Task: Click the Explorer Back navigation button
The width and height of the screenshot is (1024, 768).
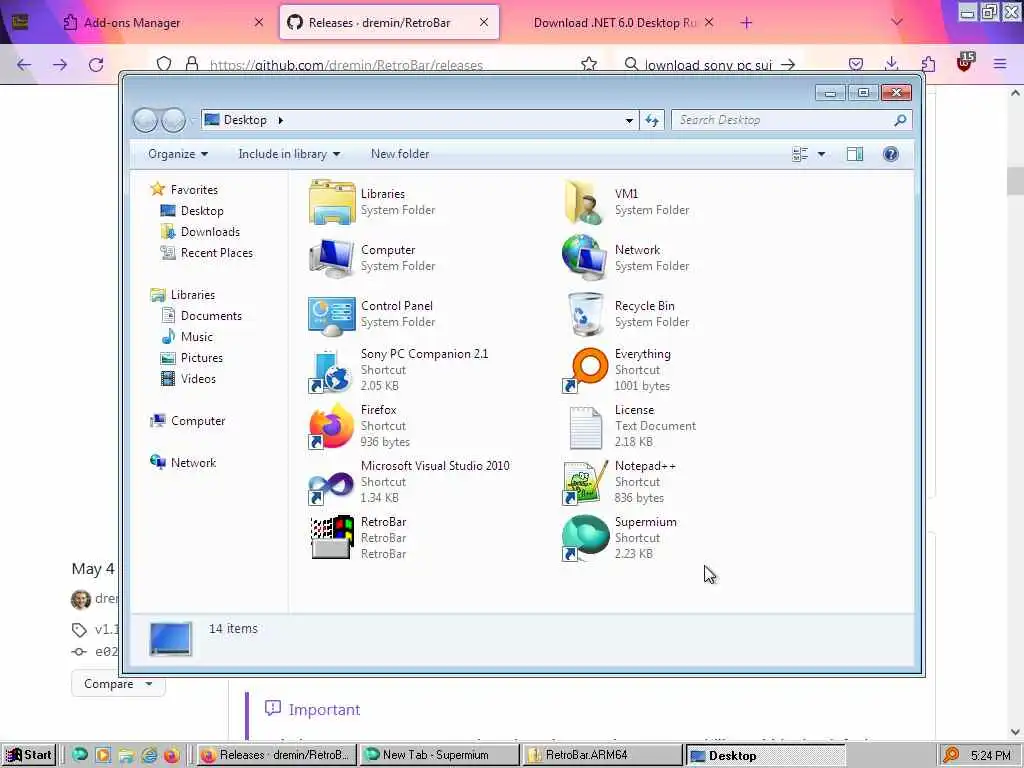Action: 145,120
